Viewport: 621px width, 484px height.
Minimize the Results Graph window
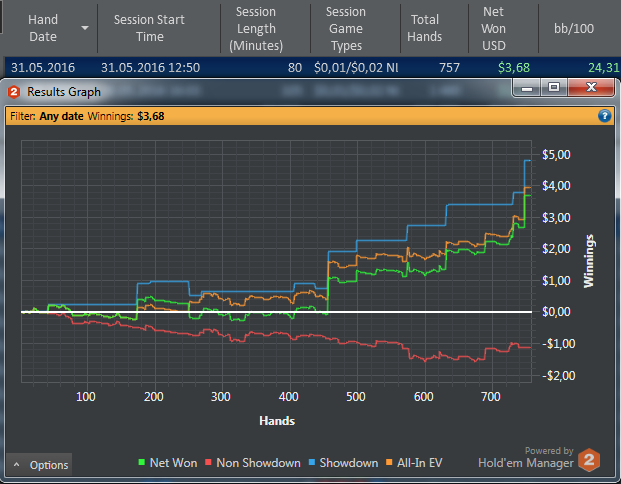click(x=526, y=88)
